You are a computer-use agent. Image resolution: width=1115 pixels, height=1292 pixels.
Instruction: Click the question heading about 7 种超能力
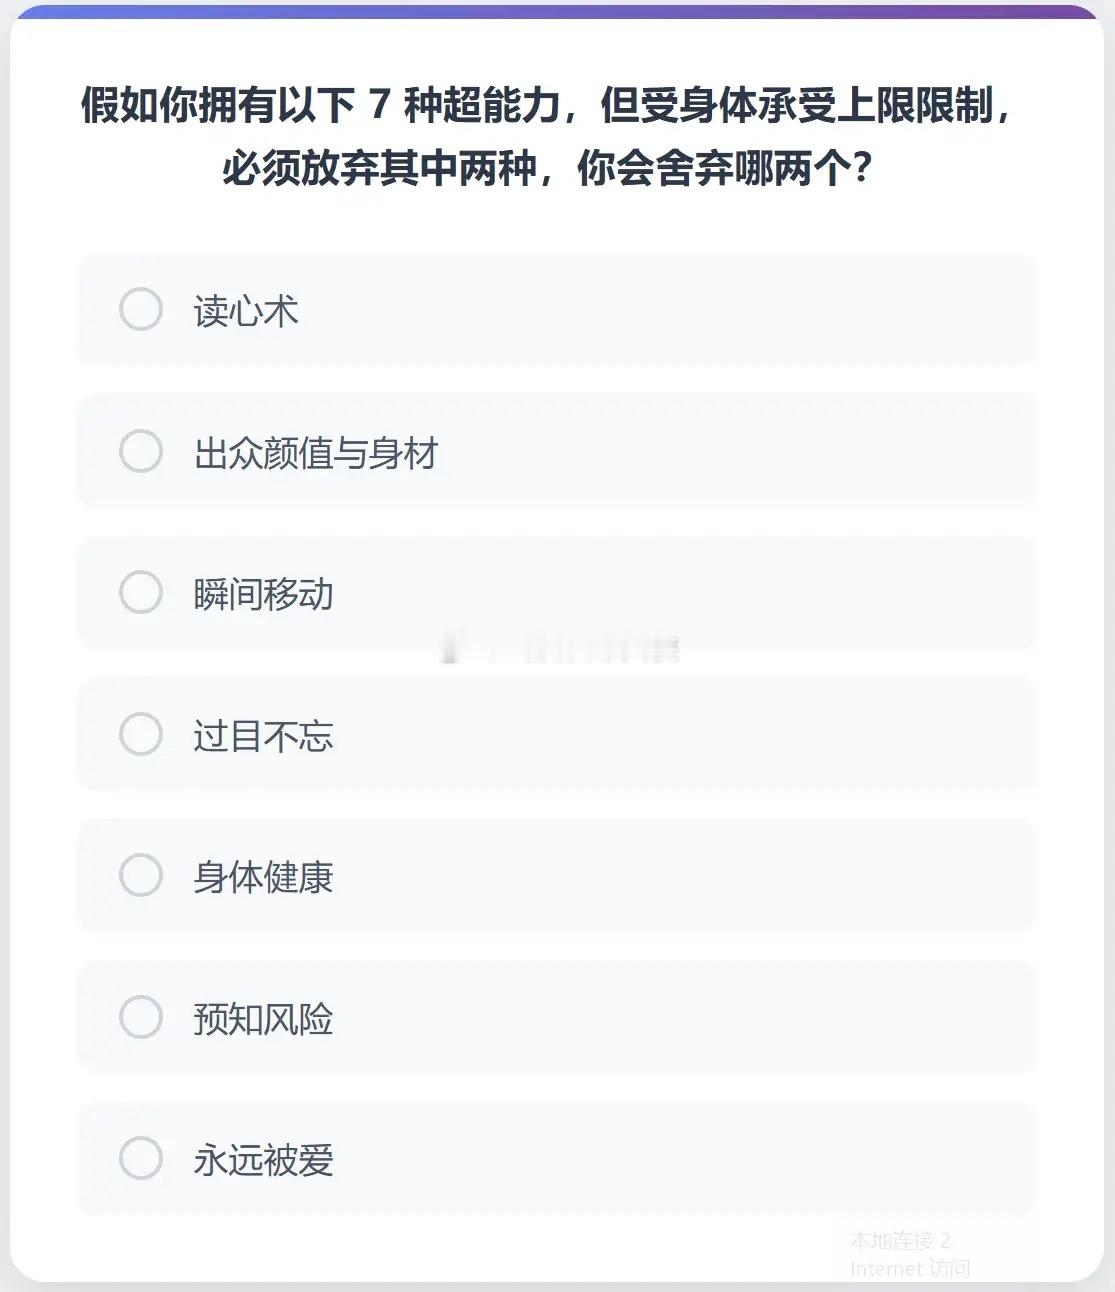click(x=548, y=105)
